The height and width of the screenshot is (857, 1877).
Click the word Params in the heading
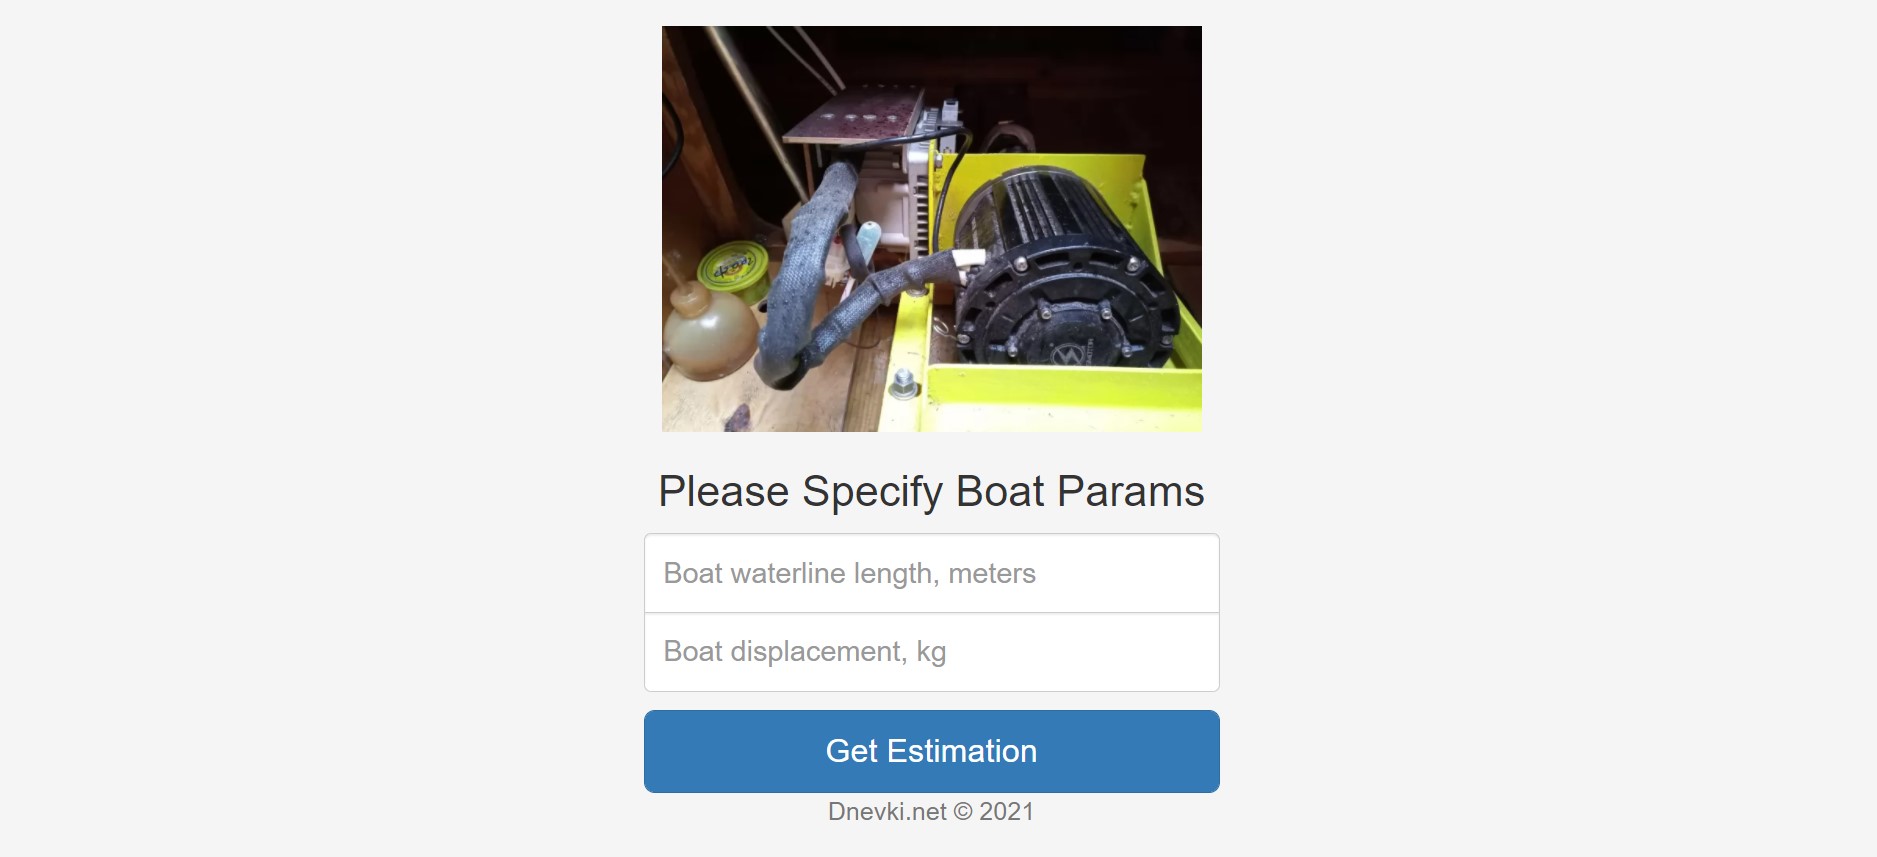click(x=1130, y=491)
